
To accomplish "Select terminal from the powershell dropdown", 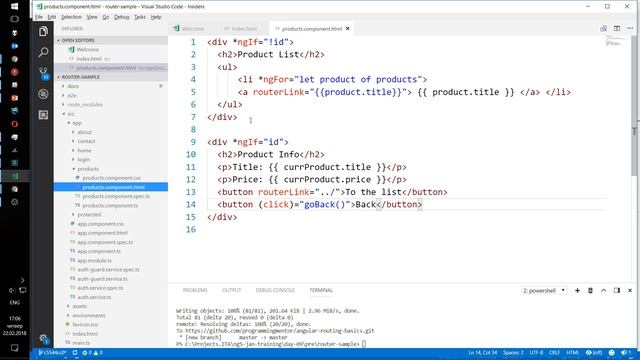I will 544,290.
